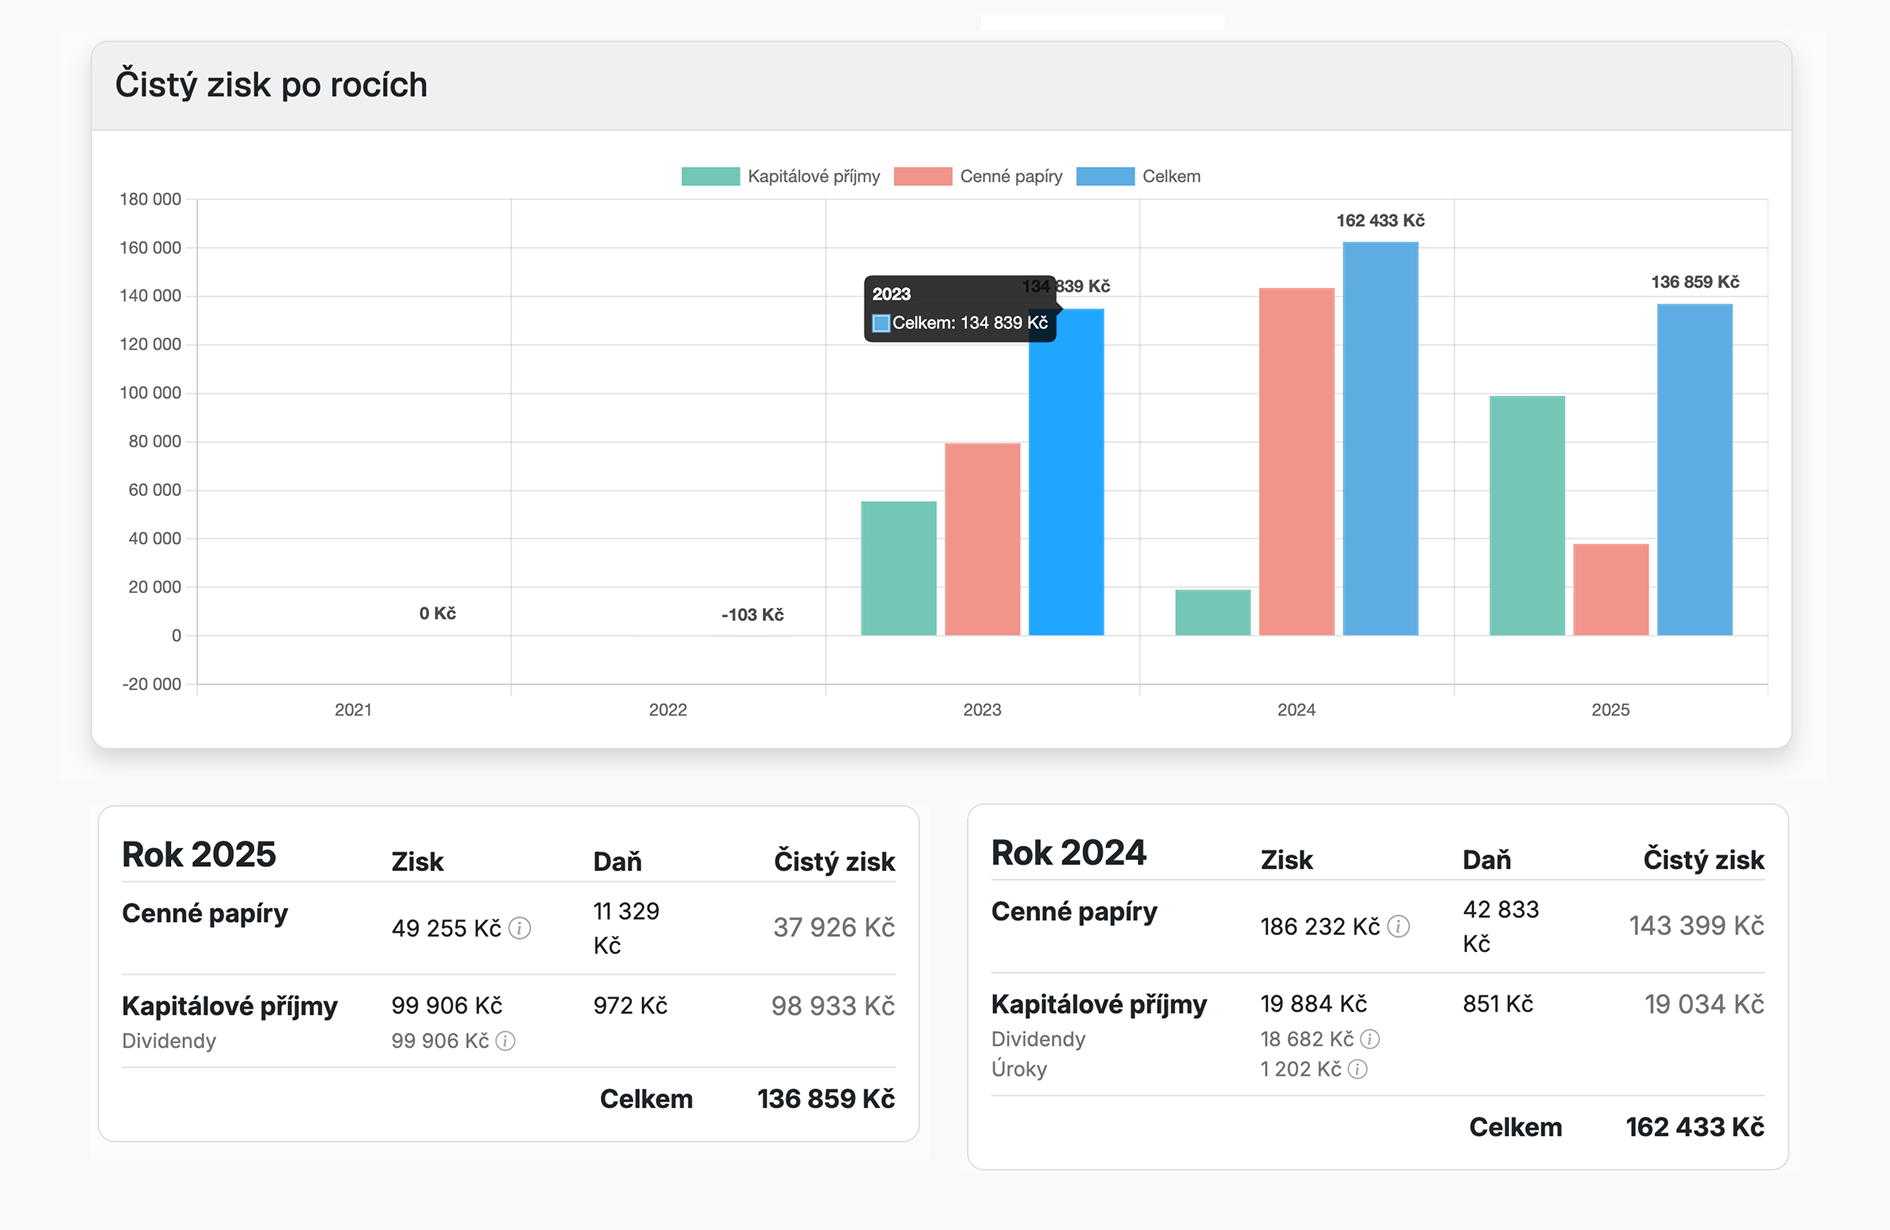
Task: Toggle Celkem legend entry
Action: [1139, 176]
